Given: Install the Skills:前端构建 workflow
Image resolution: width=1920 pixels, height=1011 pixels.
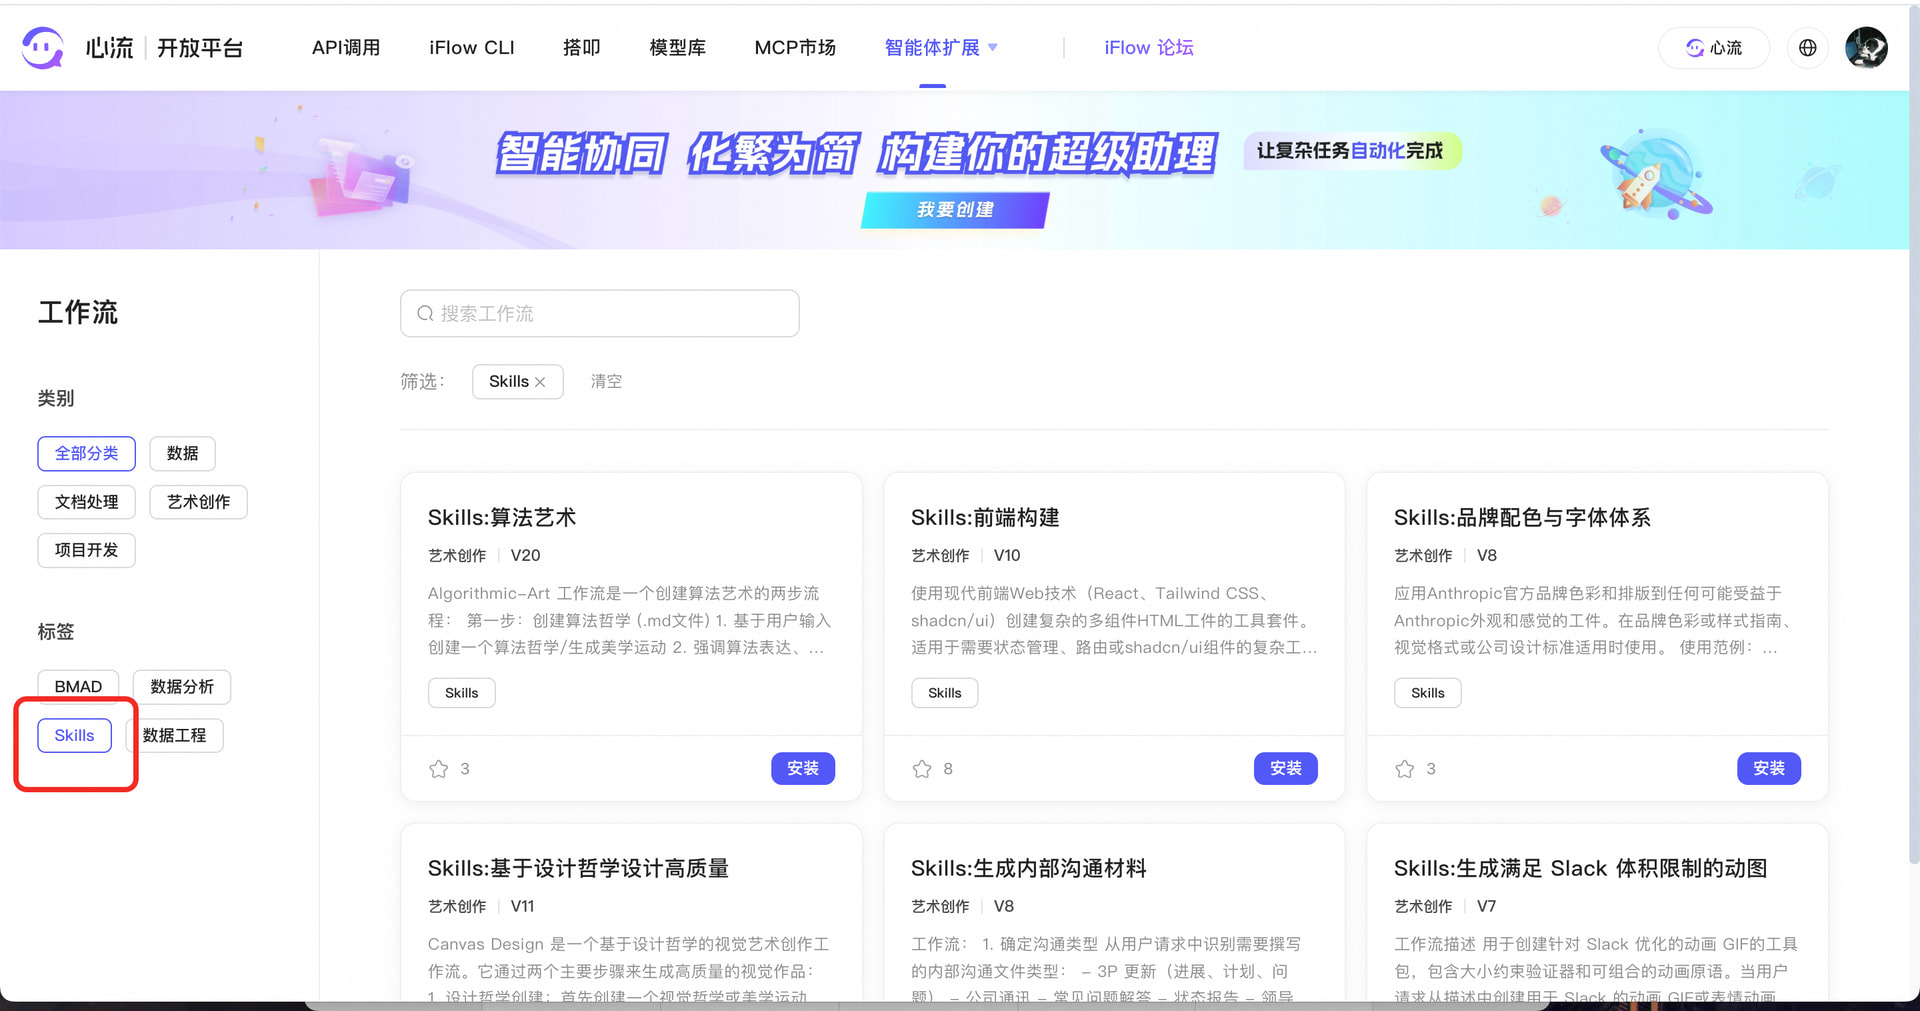Looking at the screenshot, I should [1285, 769].
